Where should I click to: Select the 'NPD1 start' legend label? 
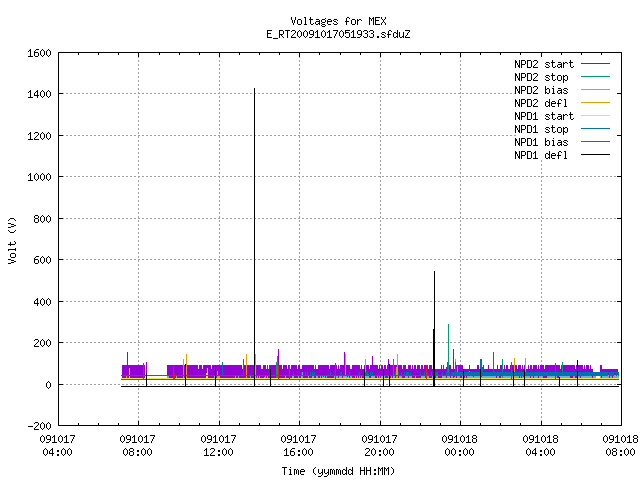coord(544,116)
